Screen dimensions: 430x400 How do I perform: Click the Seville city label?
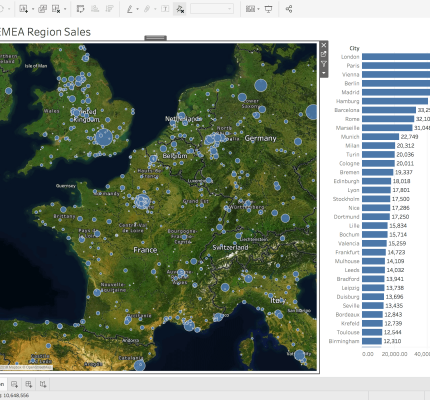click(x=351, y=306)
